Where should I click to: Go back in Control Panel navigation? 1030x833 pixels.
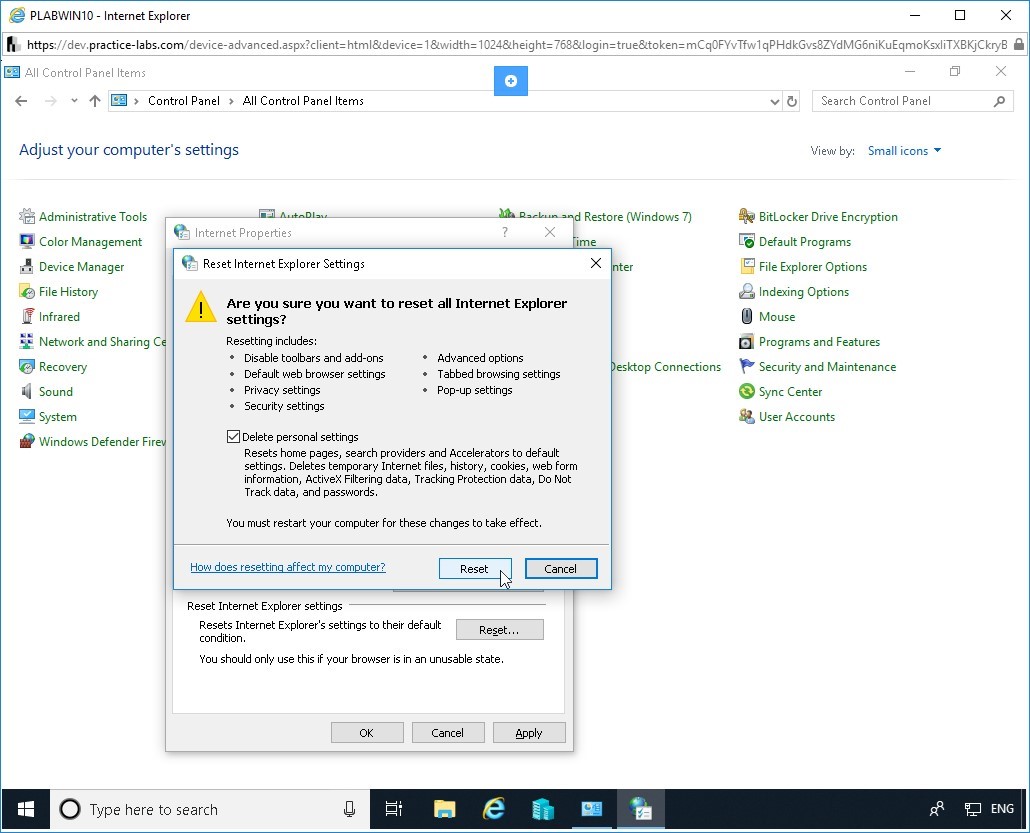click(x=22, y=101)
